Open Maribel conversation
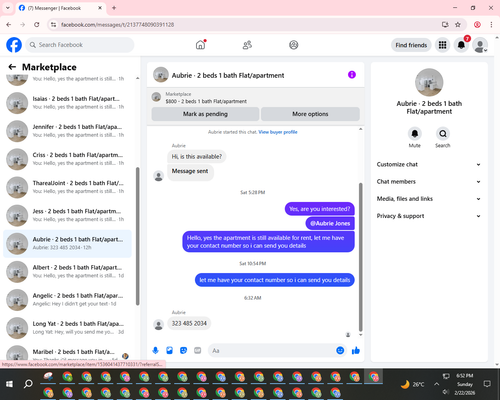Image resolution: width=500 pixels, height=400 pixels. pyautogui.click(x=67, y=353)
